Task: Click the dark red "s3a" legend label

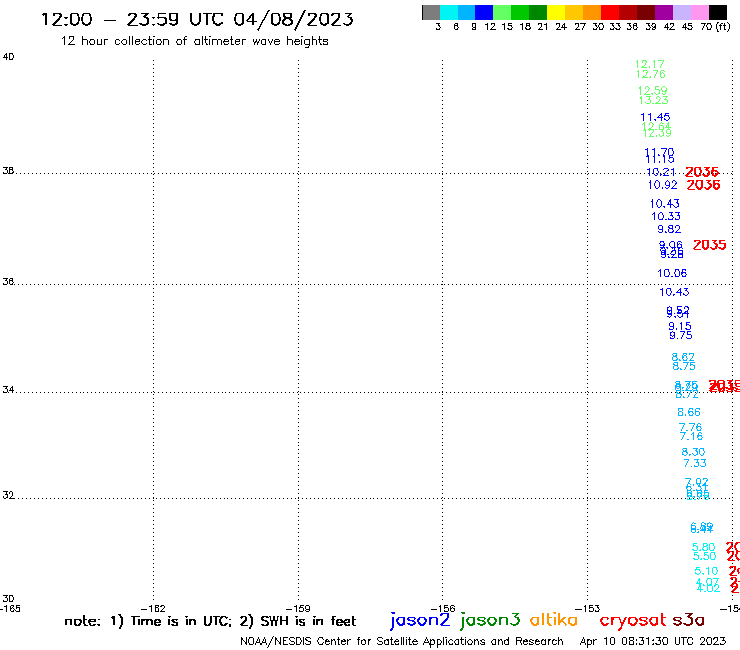Action: point(688,620)
